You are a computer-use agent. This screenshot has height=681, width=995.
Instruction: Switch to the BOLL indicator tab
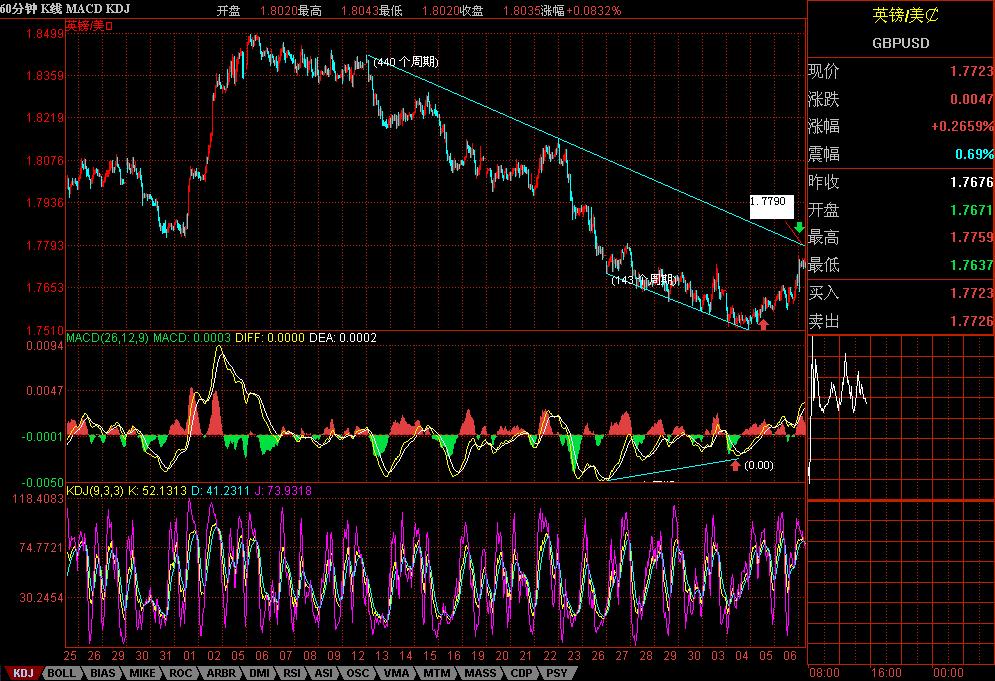coord(62,674)
